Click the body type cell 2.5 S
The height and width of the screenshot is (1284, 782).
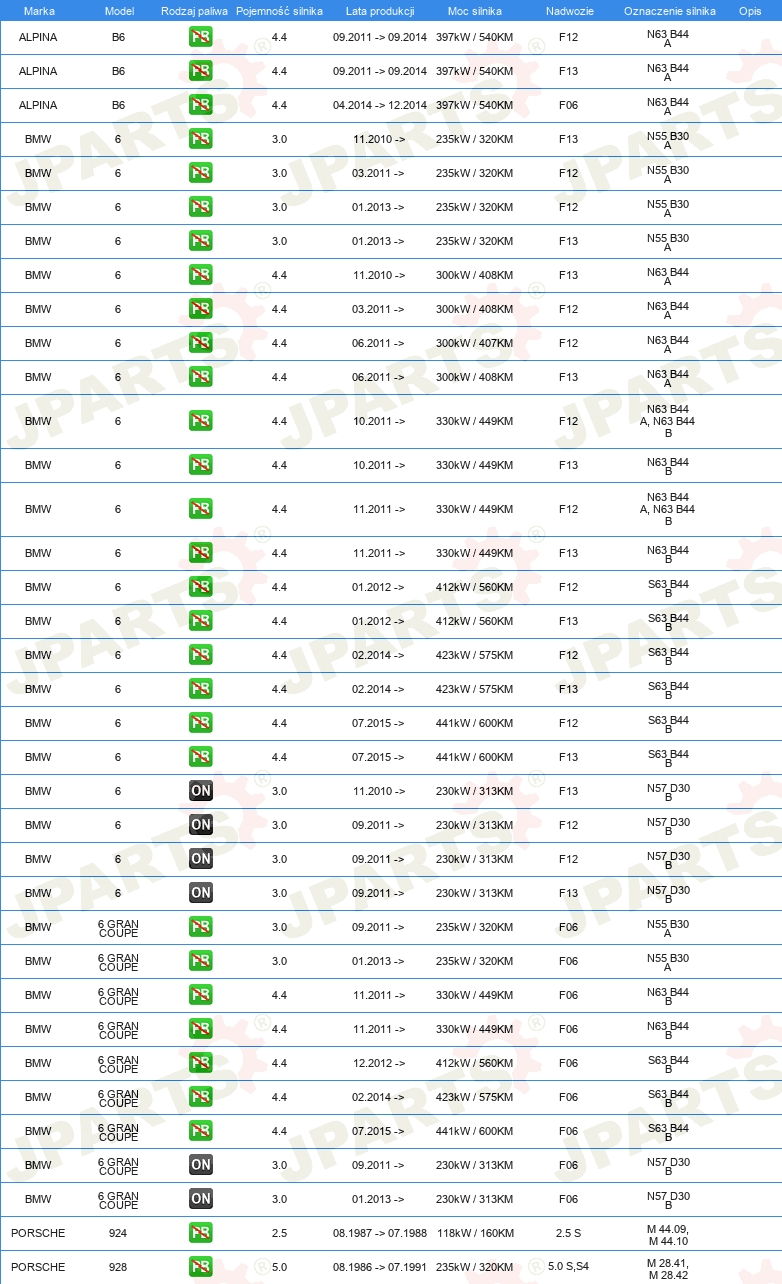pos(569,1234)
